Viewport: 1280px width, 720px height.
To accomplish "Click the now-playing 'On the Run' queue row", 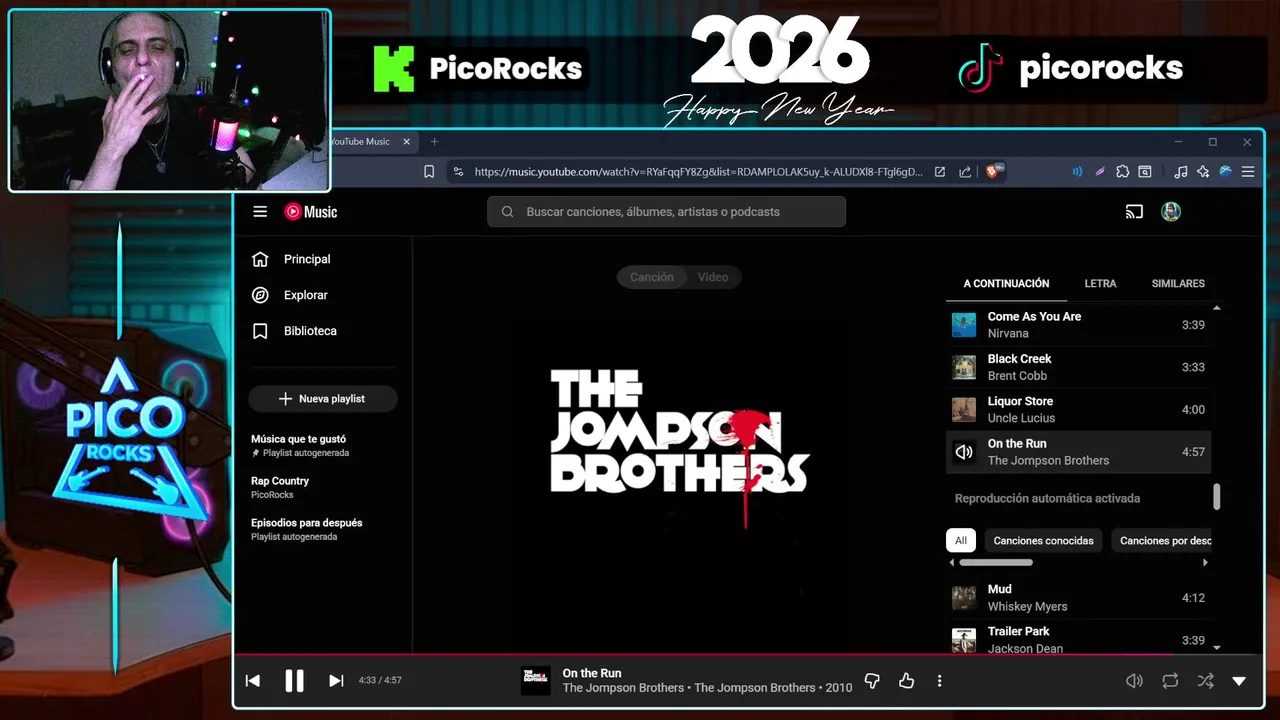I will (x=1078, y=452).
